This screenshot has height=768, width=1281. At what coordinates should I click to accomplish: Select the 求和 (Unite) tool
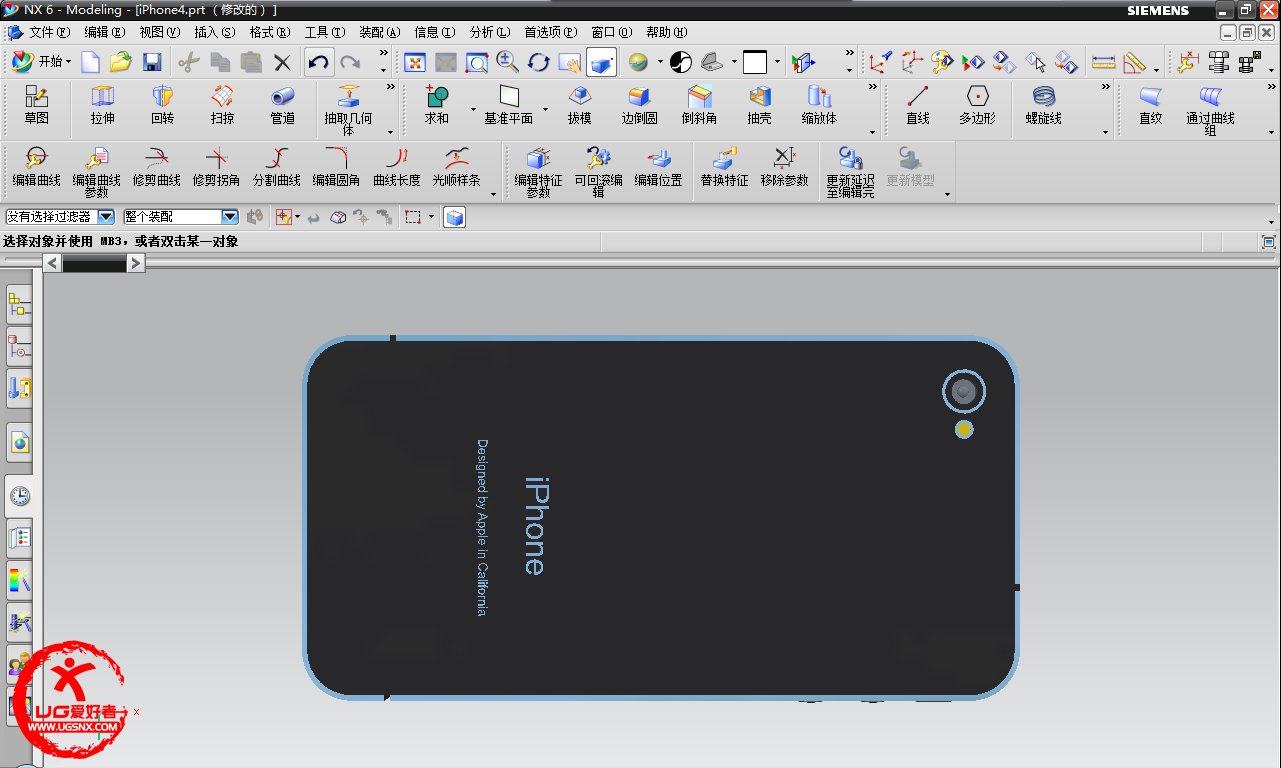437,105
